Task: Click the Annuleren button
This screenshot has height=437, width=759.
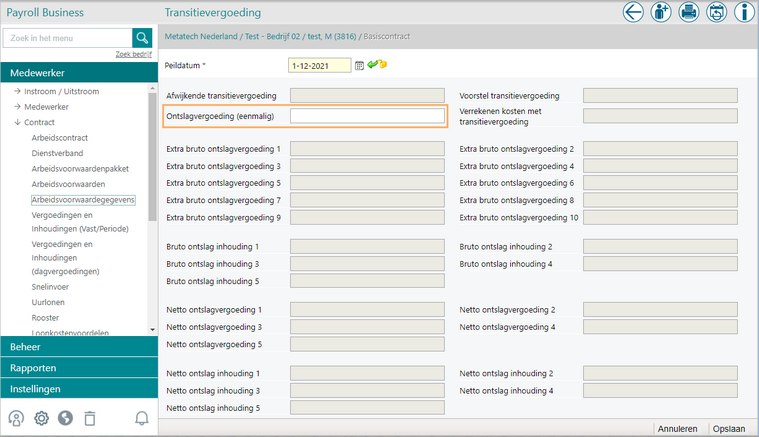Action: 677,428
